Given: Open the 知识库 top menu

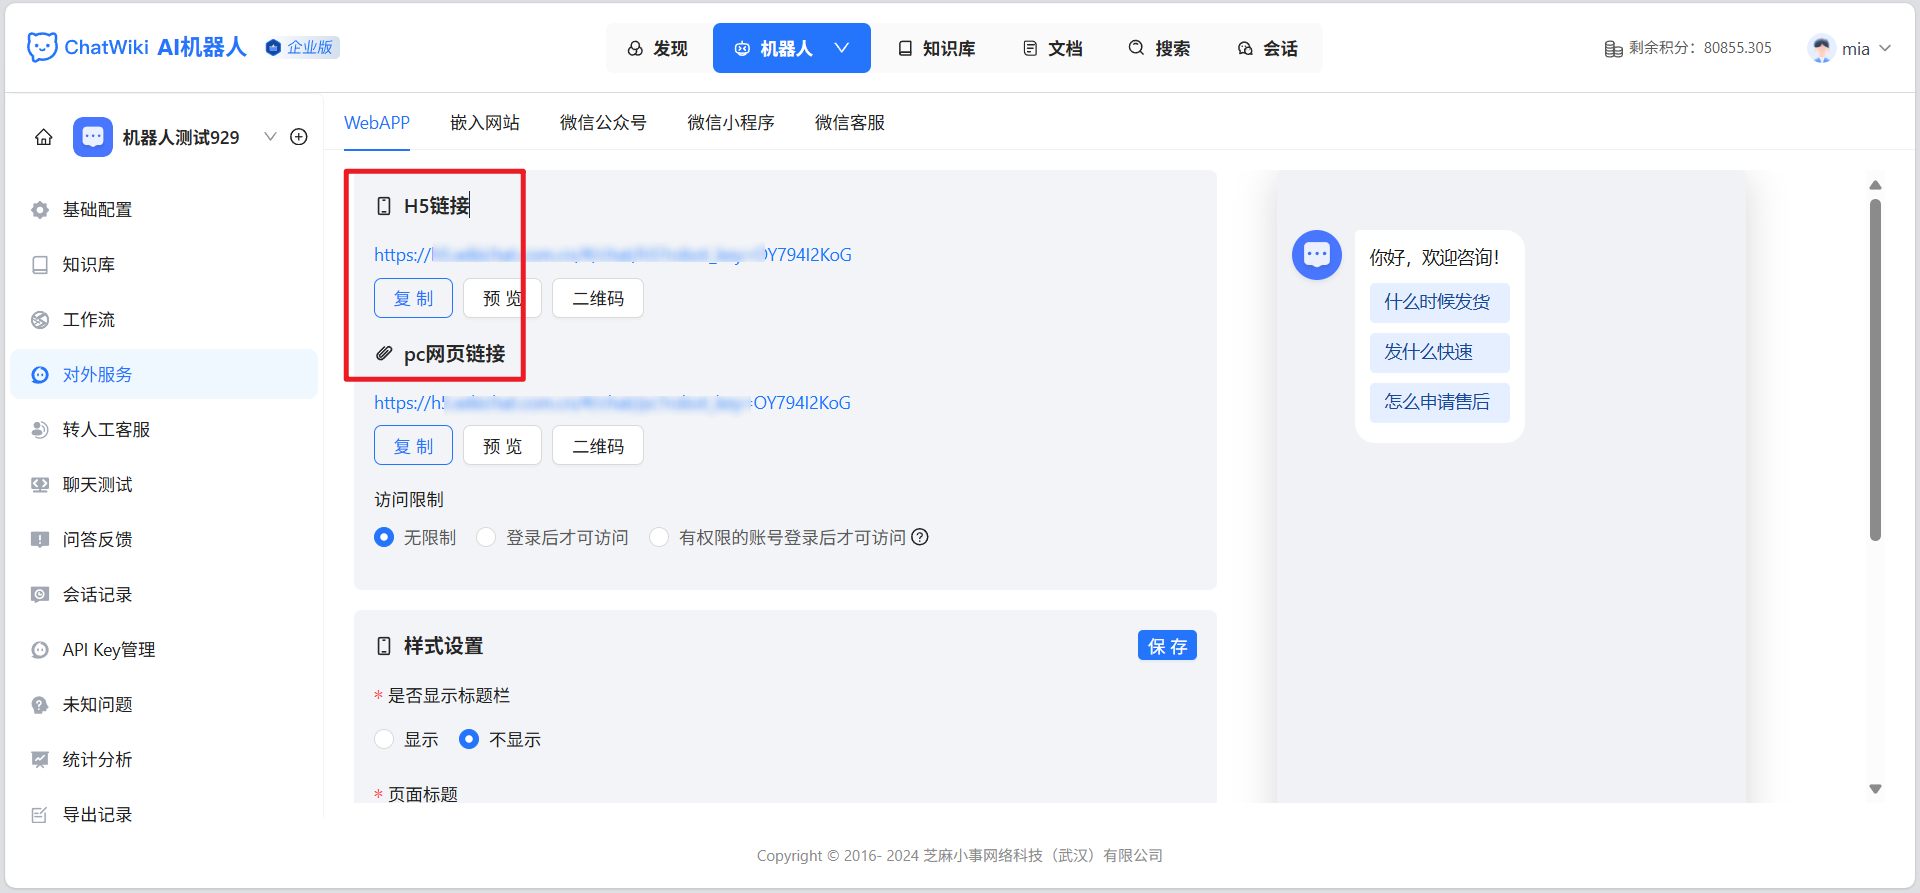Looking at the screenshot, I should pyautogui.click(x=936, y=48).
